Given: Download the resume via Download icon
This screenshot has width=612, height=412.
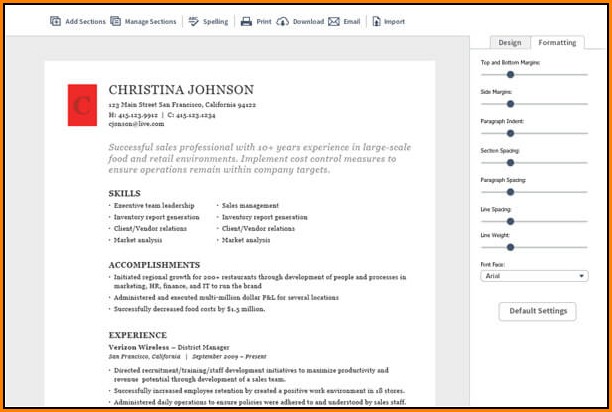Looking at the screenshot, I should [x=283, y=21].
